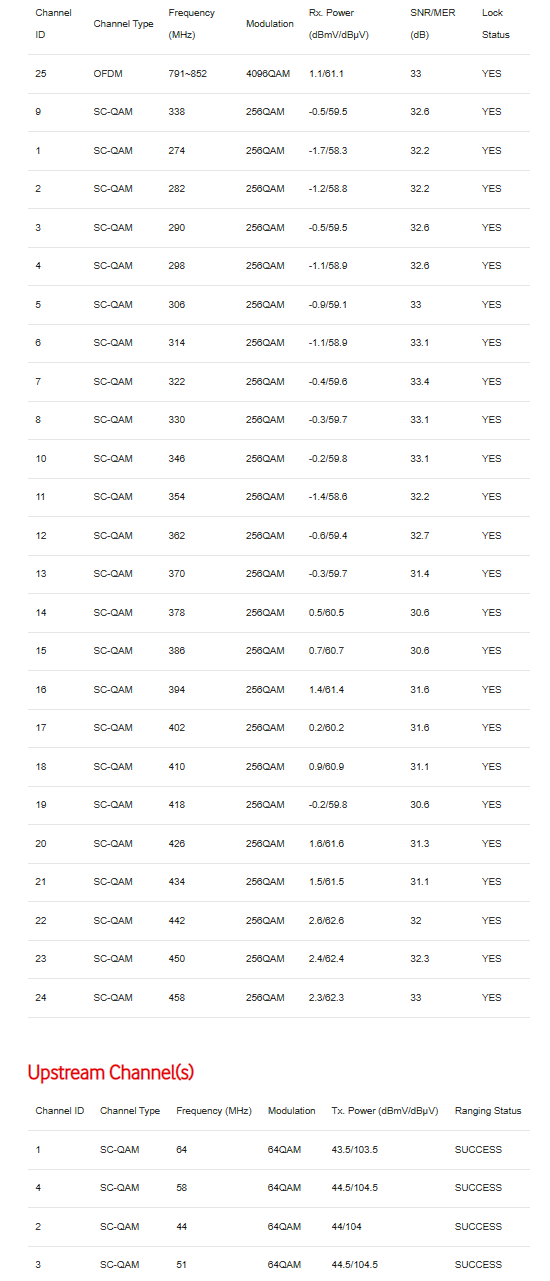Select Rx power 2.6/62.6 for channel 22
This screenshot has width=550, height=1281.
tap(327, 921)
